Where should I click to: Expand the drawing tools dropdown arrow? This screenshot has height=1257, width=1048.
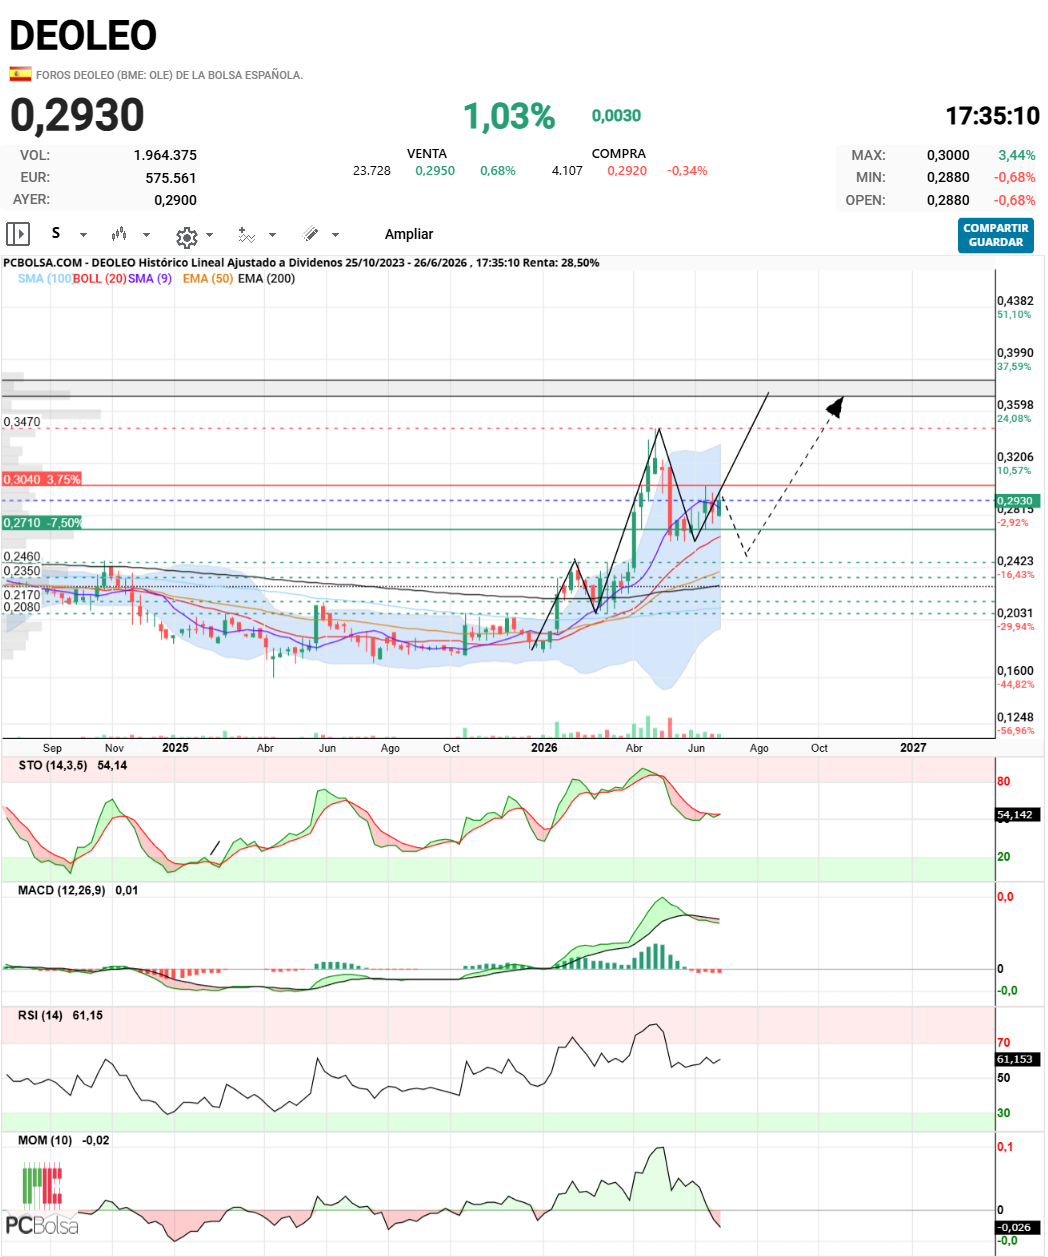tap(335, 235)
